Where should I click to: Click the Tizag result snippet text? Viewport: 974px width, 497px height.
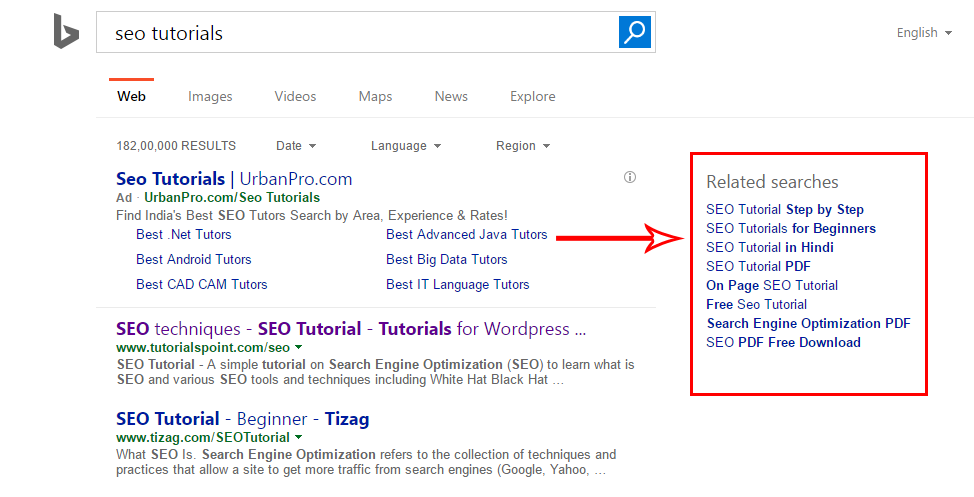pyautogui.click(x=366, y=462)
